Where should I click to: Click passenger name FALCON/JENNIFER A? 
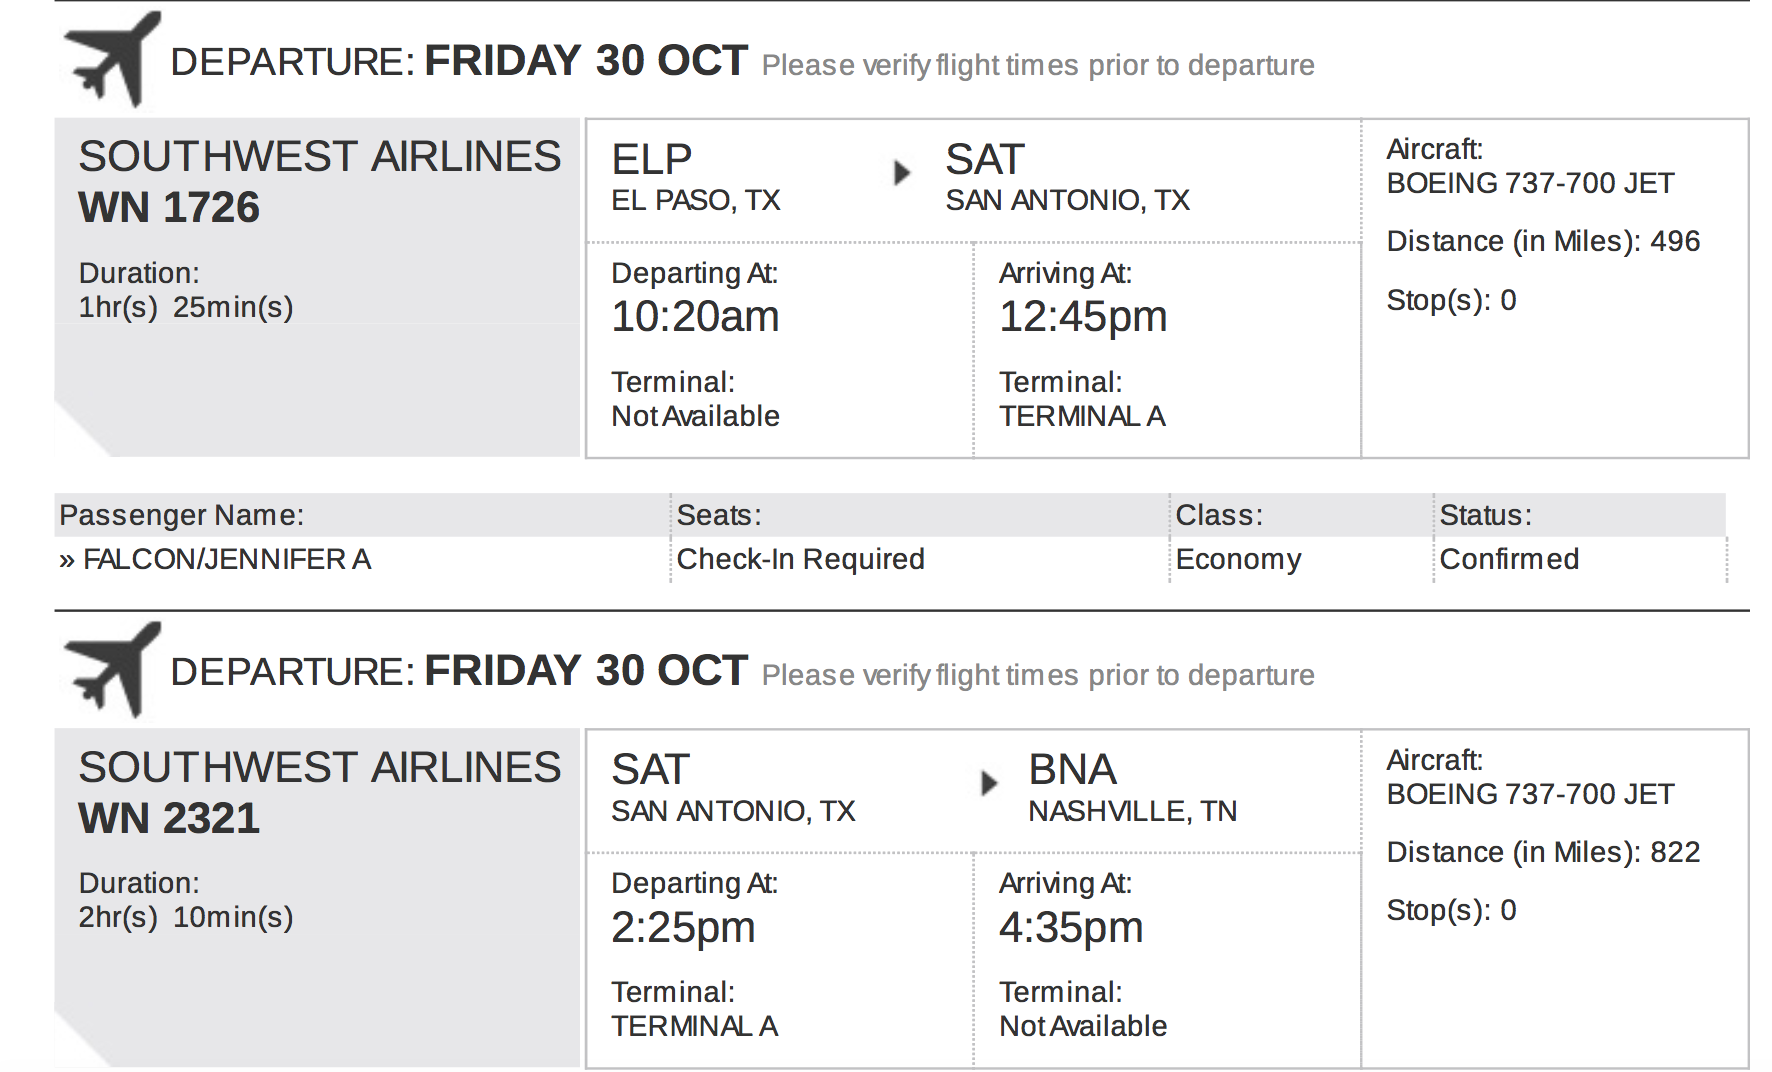click(x=227, y=559)
